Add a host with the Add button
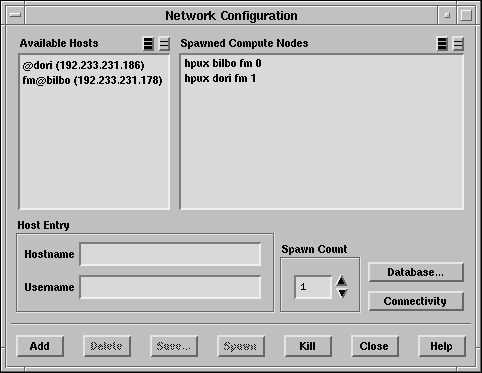The image size is (482, 373). [x=40, y=346]
